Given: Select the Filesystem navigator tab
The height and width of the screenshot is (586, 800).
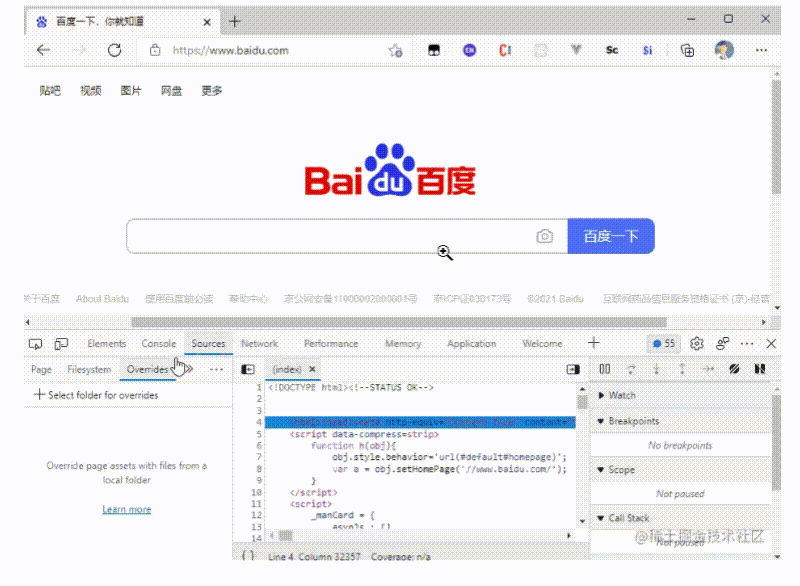Looking at the screenshot, I should pyautogui.click(x=89, y=369).
